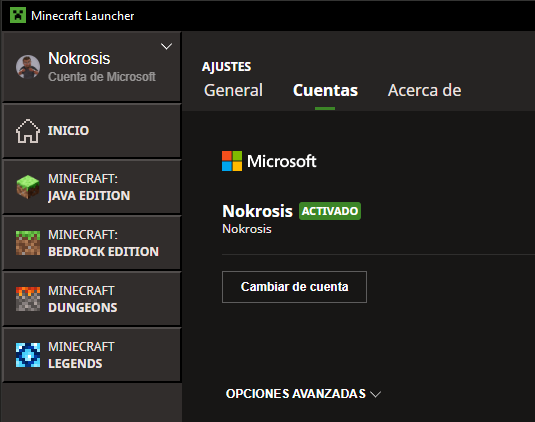Click the Microsoft logo
This screenshot has width=535, height=422.
coord(269,161)
